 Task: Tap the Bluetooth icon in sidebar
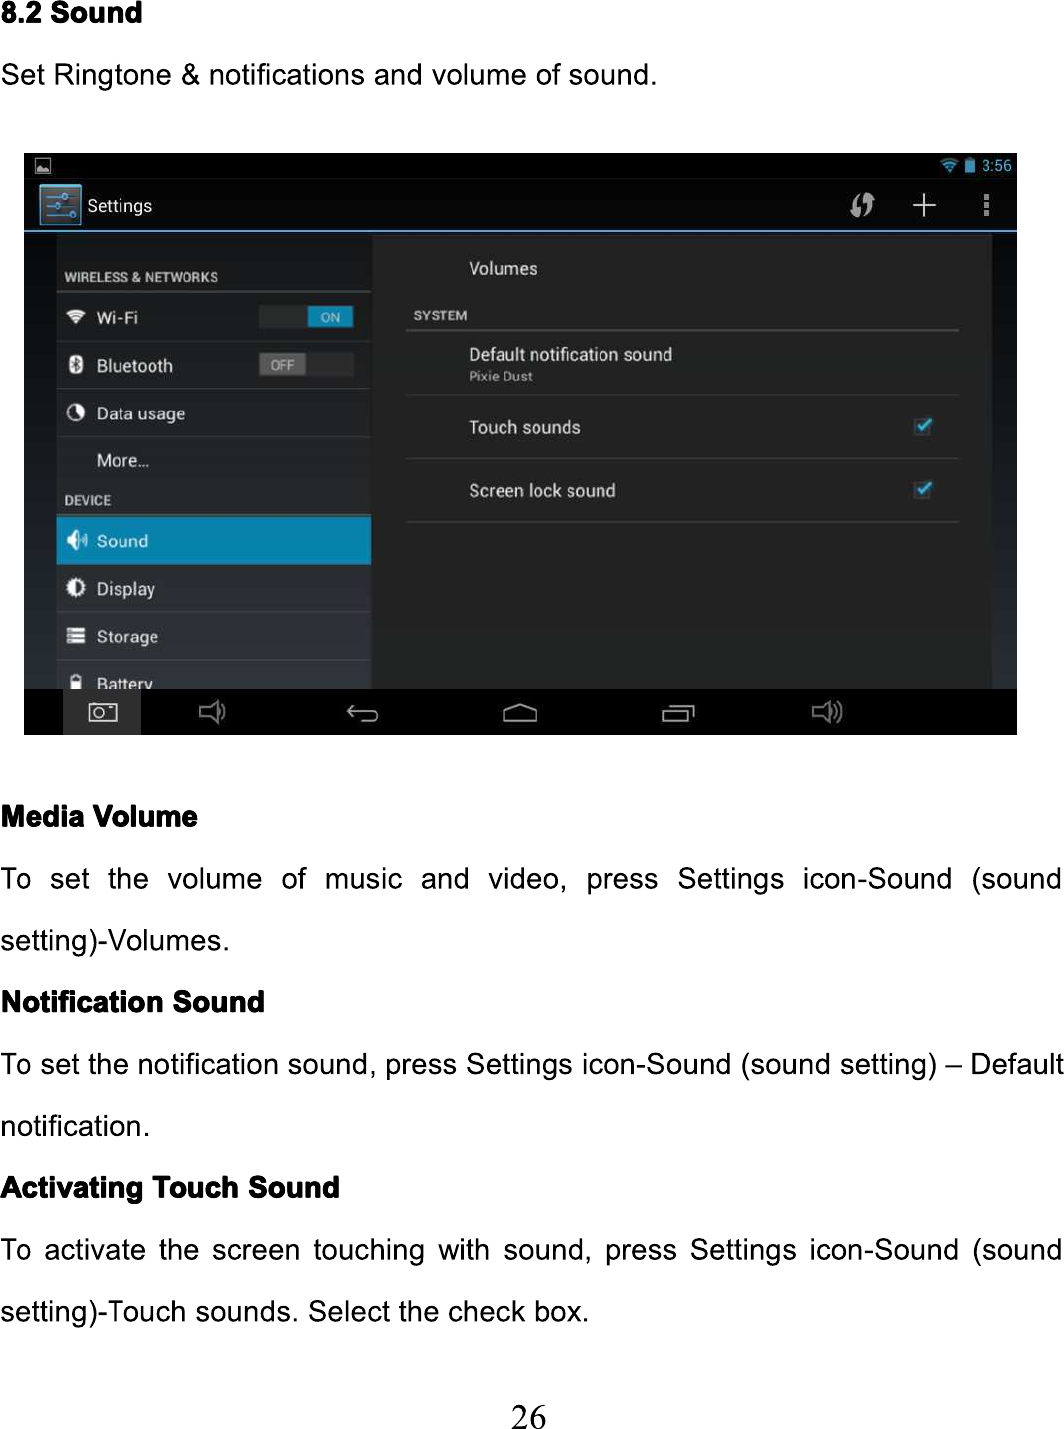76,364
